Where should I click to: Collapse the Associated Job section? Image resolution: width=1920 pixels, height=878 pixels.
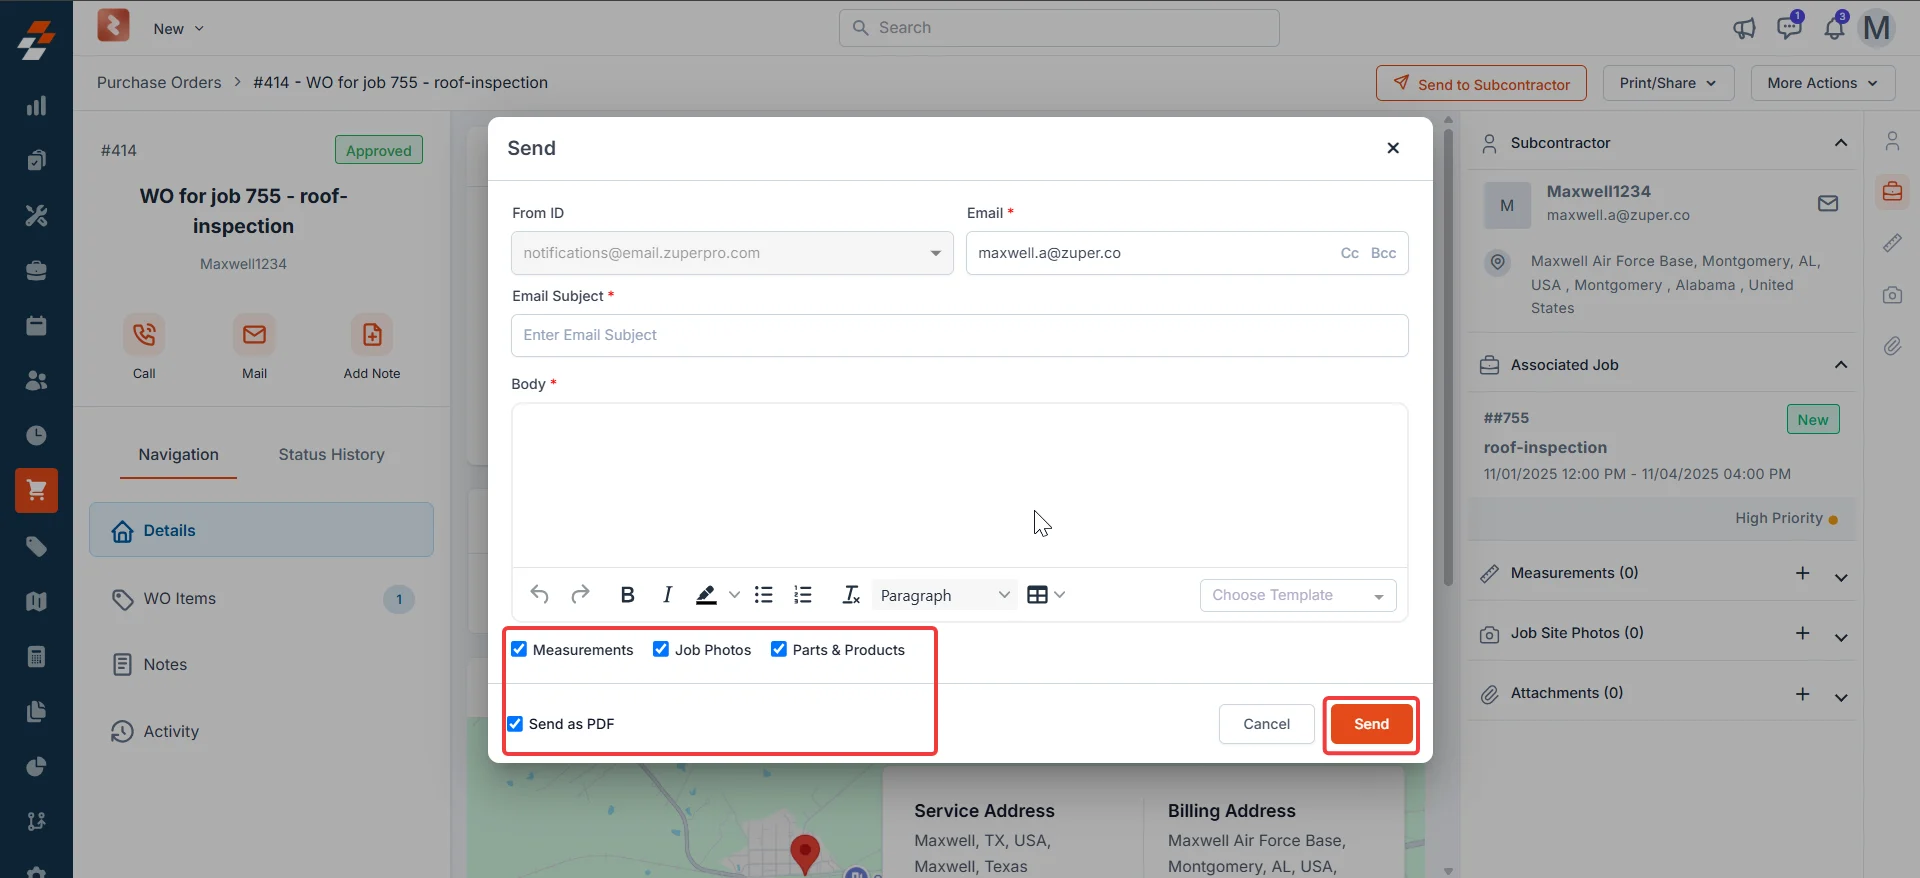(1841, 365)
